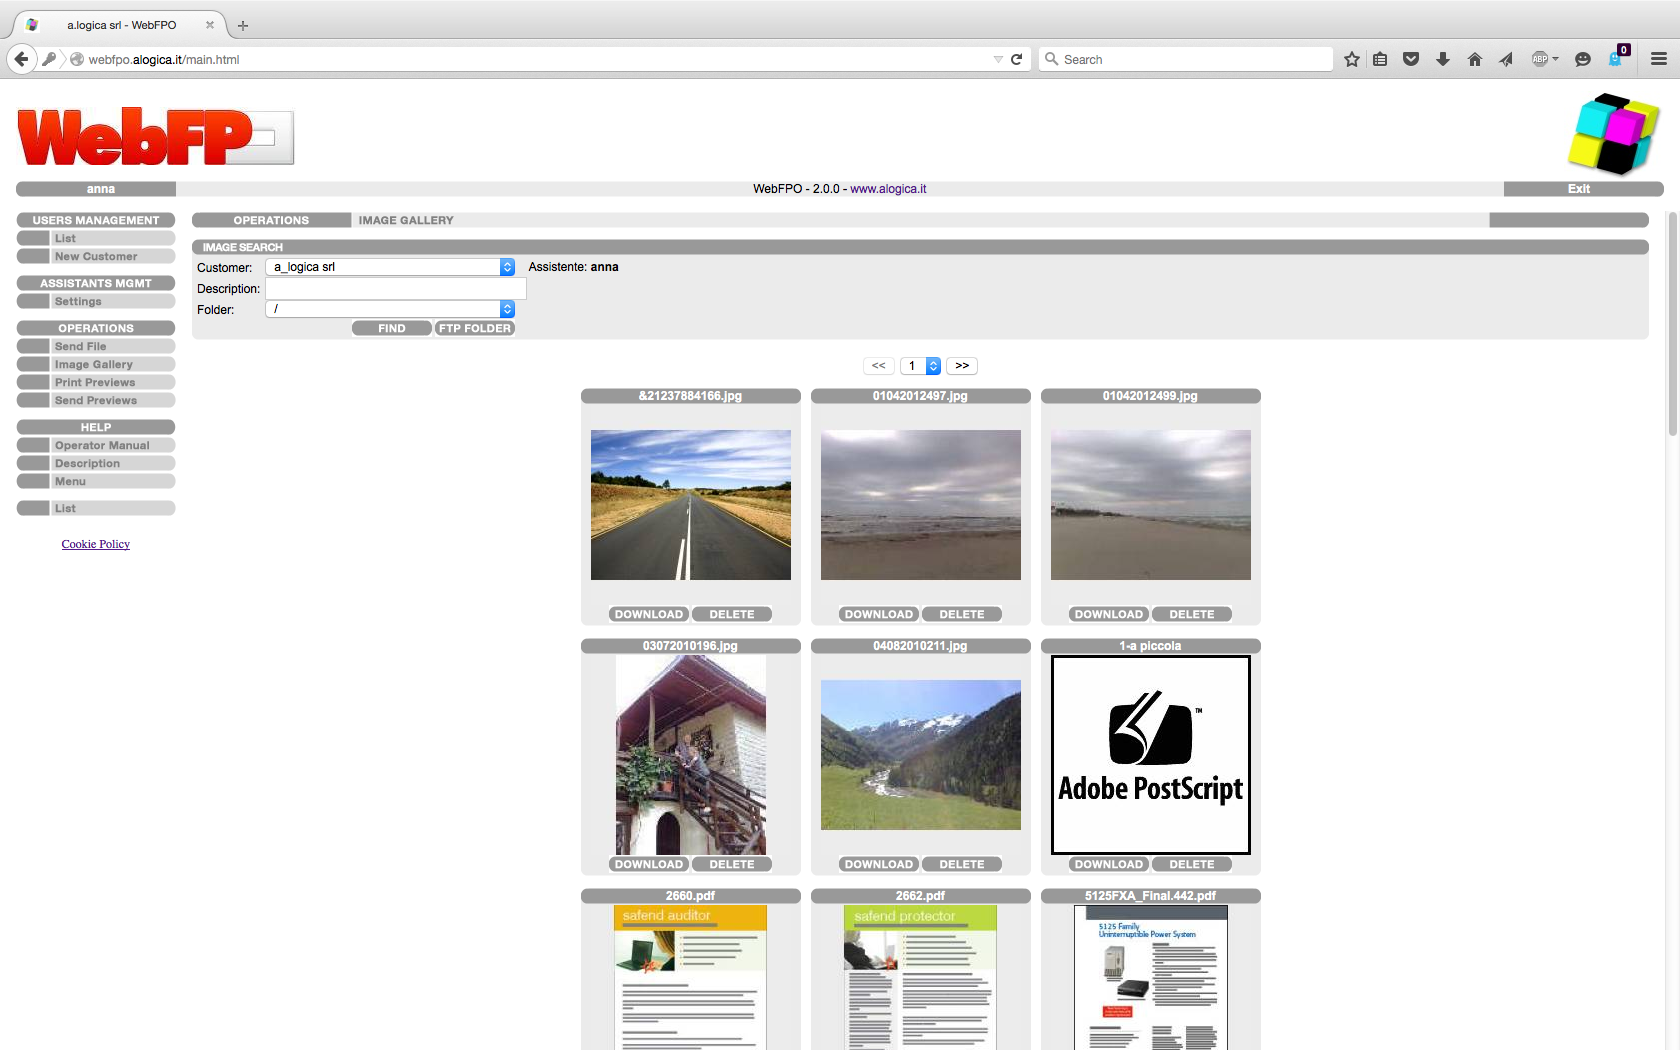Open the Help Menu item

96,481
